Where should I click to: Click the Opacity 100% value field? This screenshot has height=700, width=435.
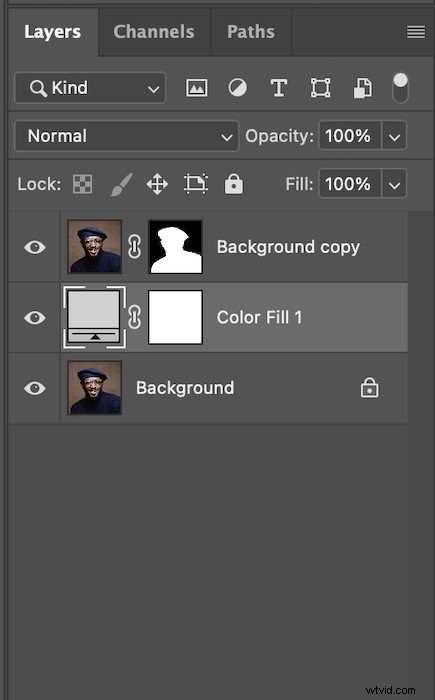click(x=349, y=135)
